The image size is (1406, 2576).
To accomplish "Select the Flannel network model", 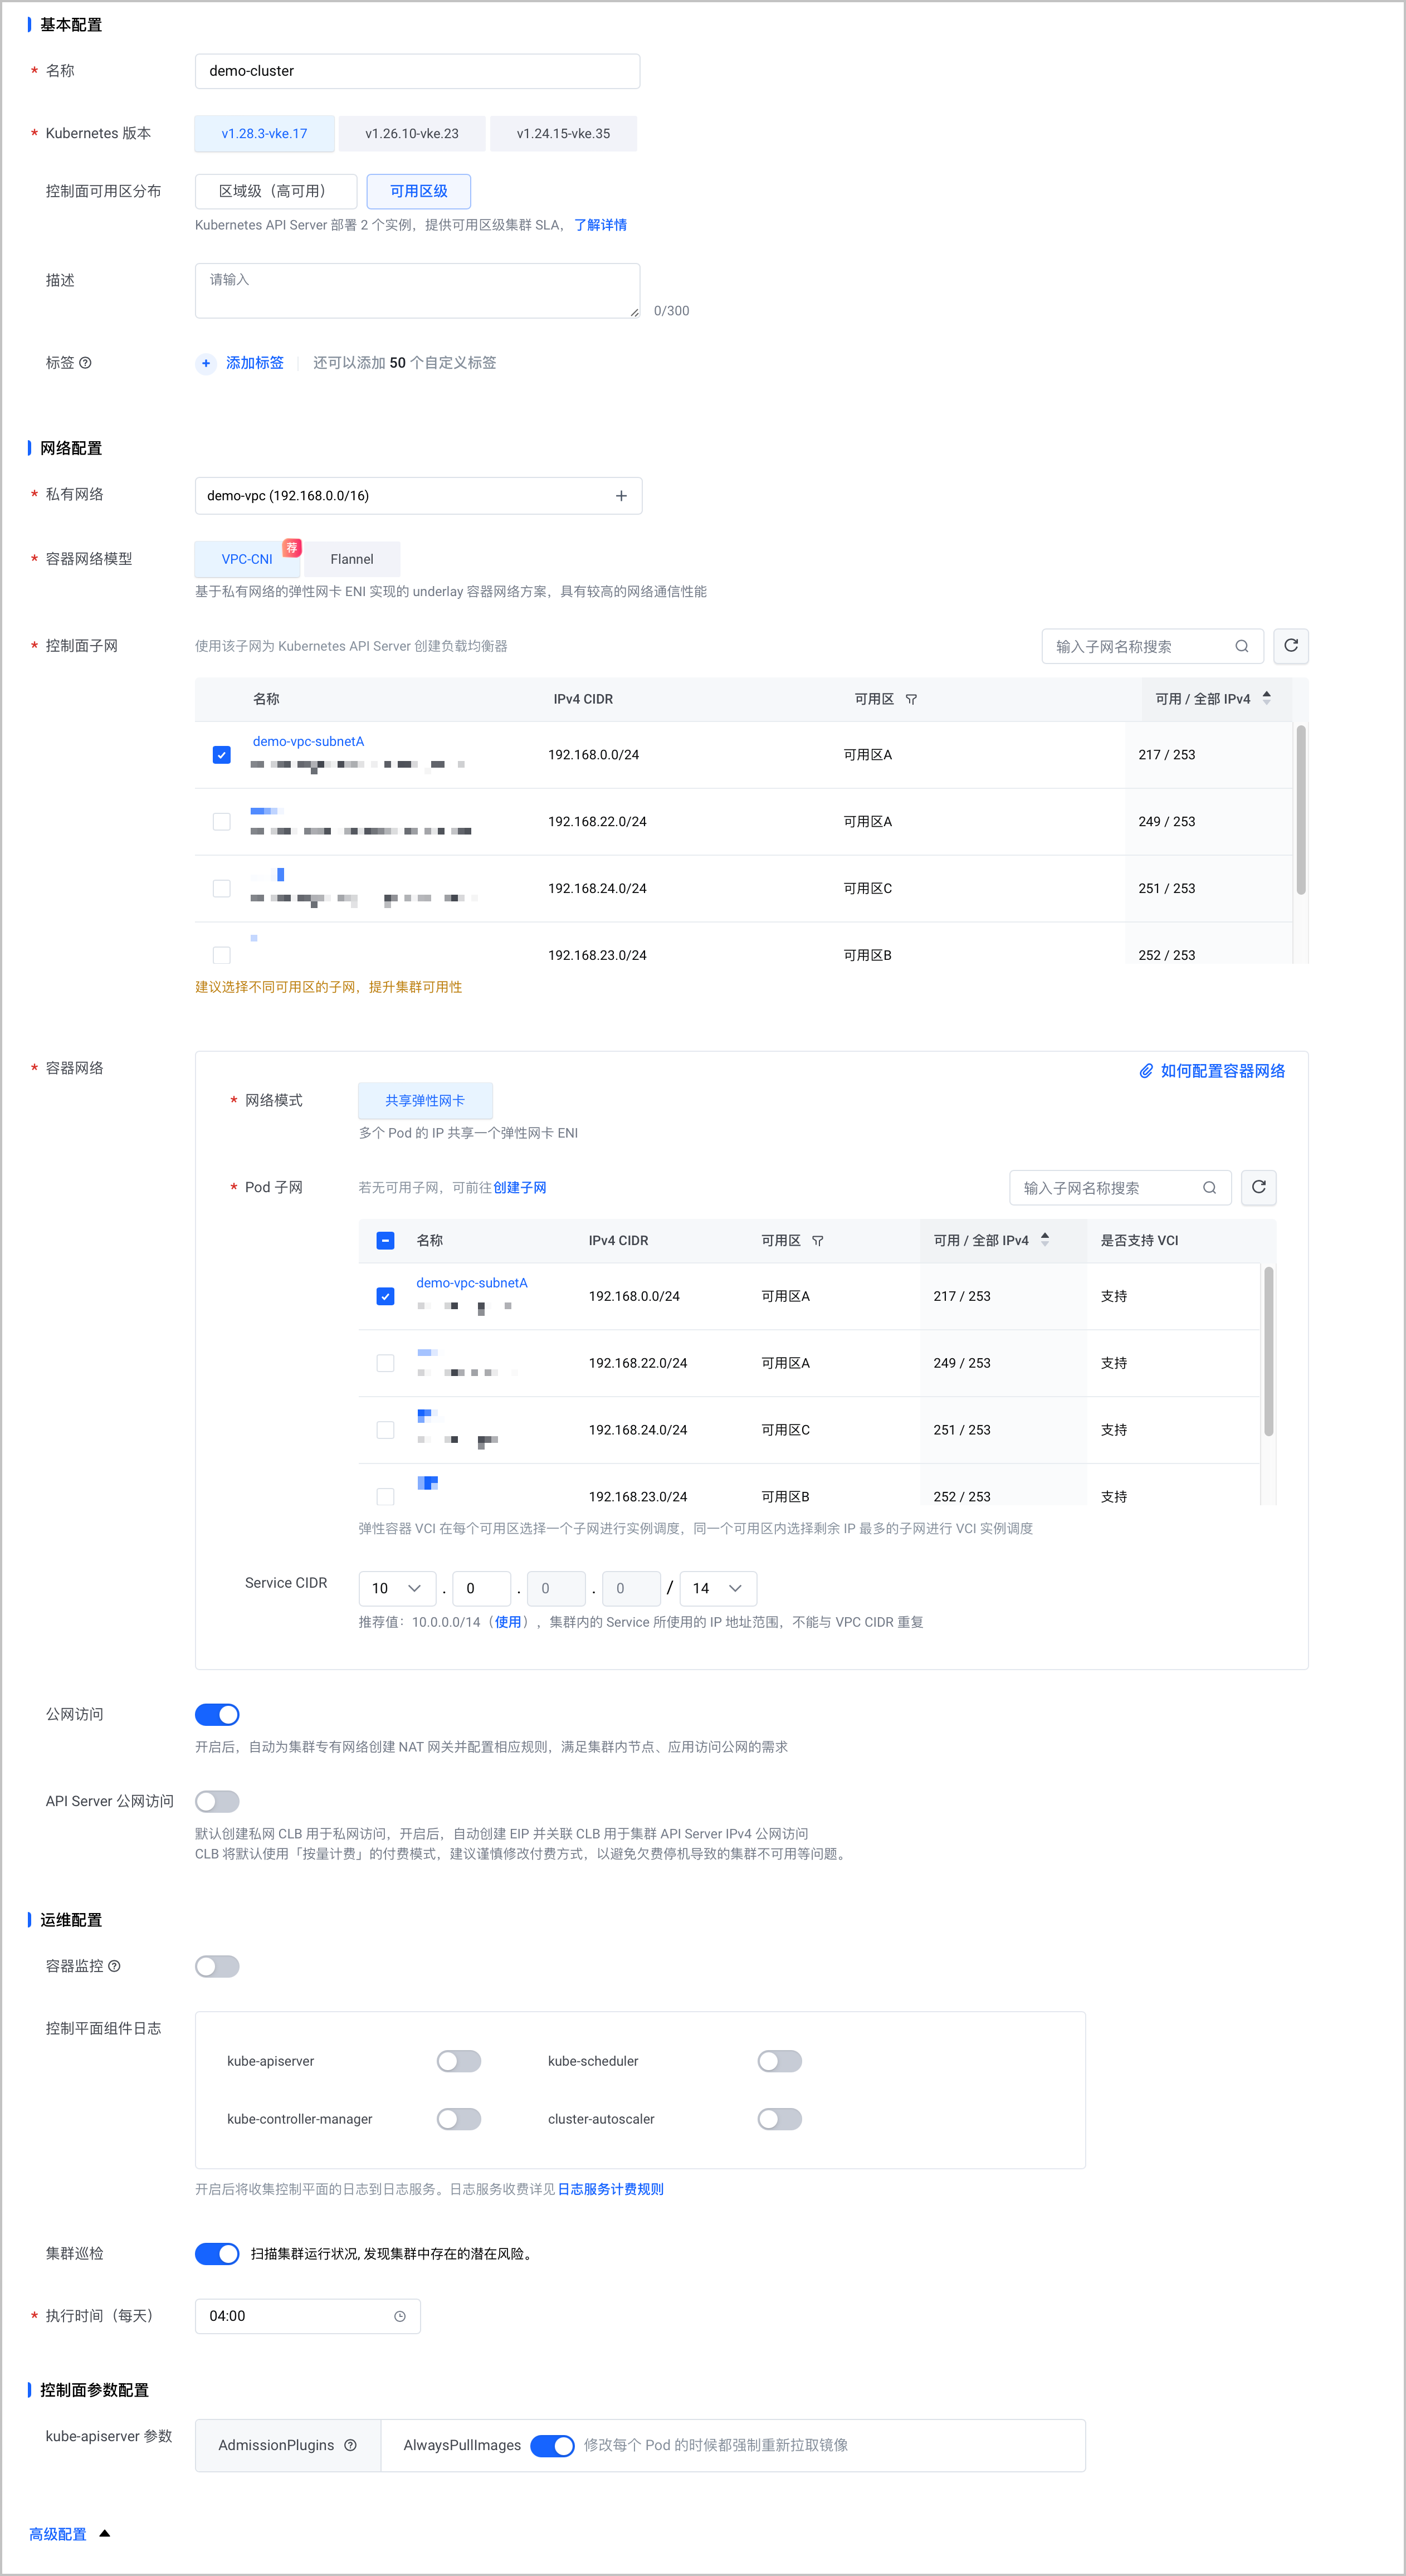I will pyautogui.click(x=352, y=559).
